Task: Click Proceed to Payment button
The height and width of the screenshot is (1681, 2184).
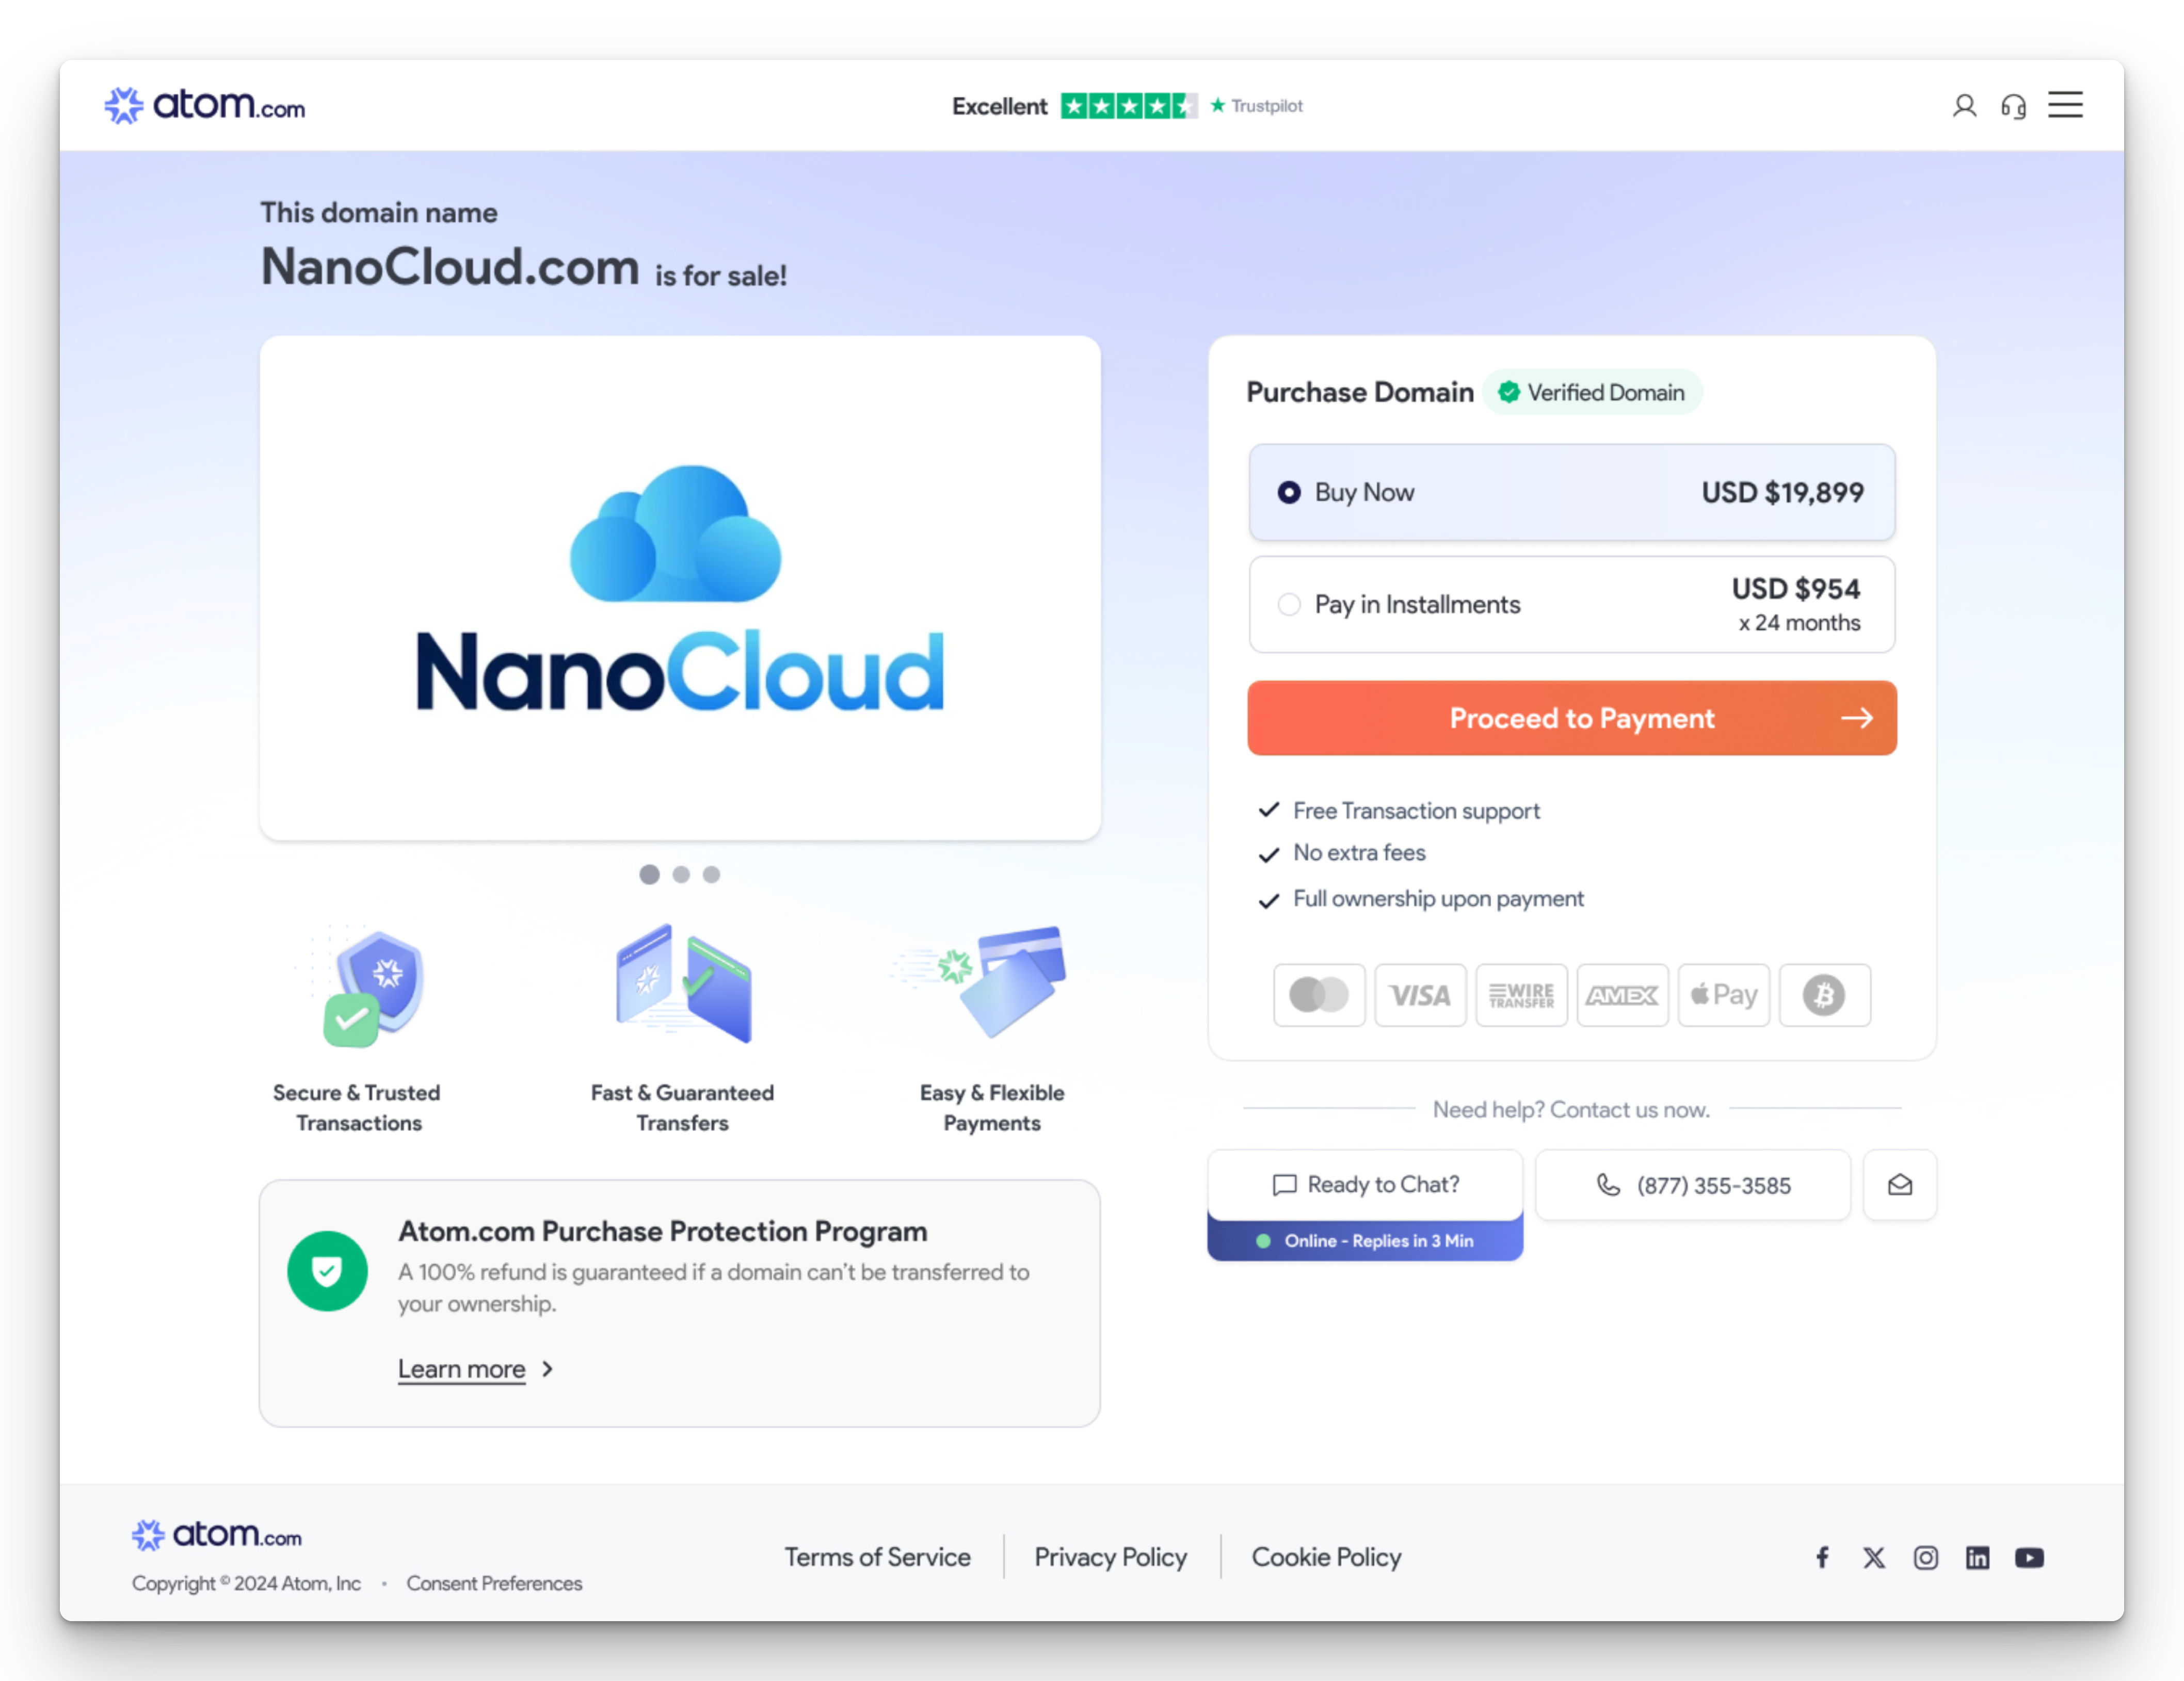Action: [x=1571, y=718]
